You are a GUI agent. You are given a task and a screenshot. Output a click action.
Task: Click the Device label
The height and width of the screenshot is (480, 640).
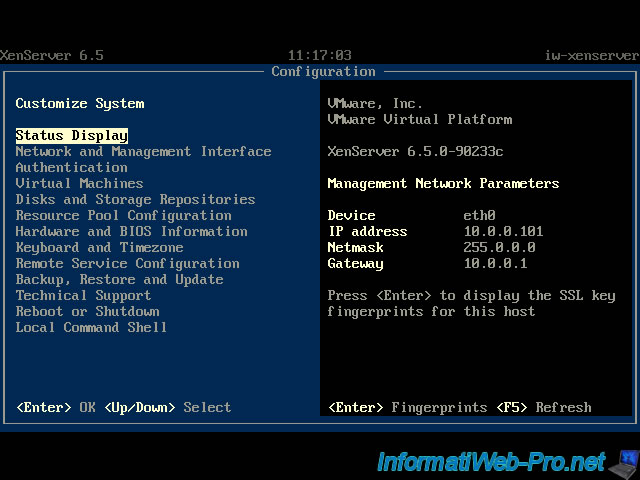(x=351, y=215)
